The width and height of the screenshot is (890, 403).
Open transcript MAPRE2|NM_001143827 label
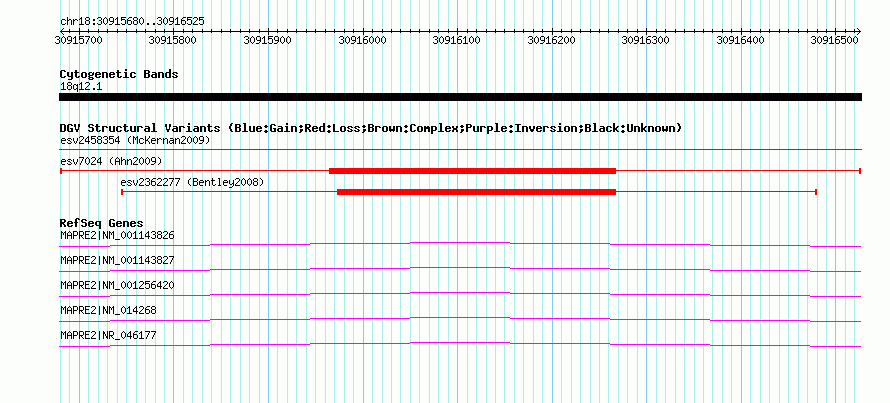[x=117, y=261]
